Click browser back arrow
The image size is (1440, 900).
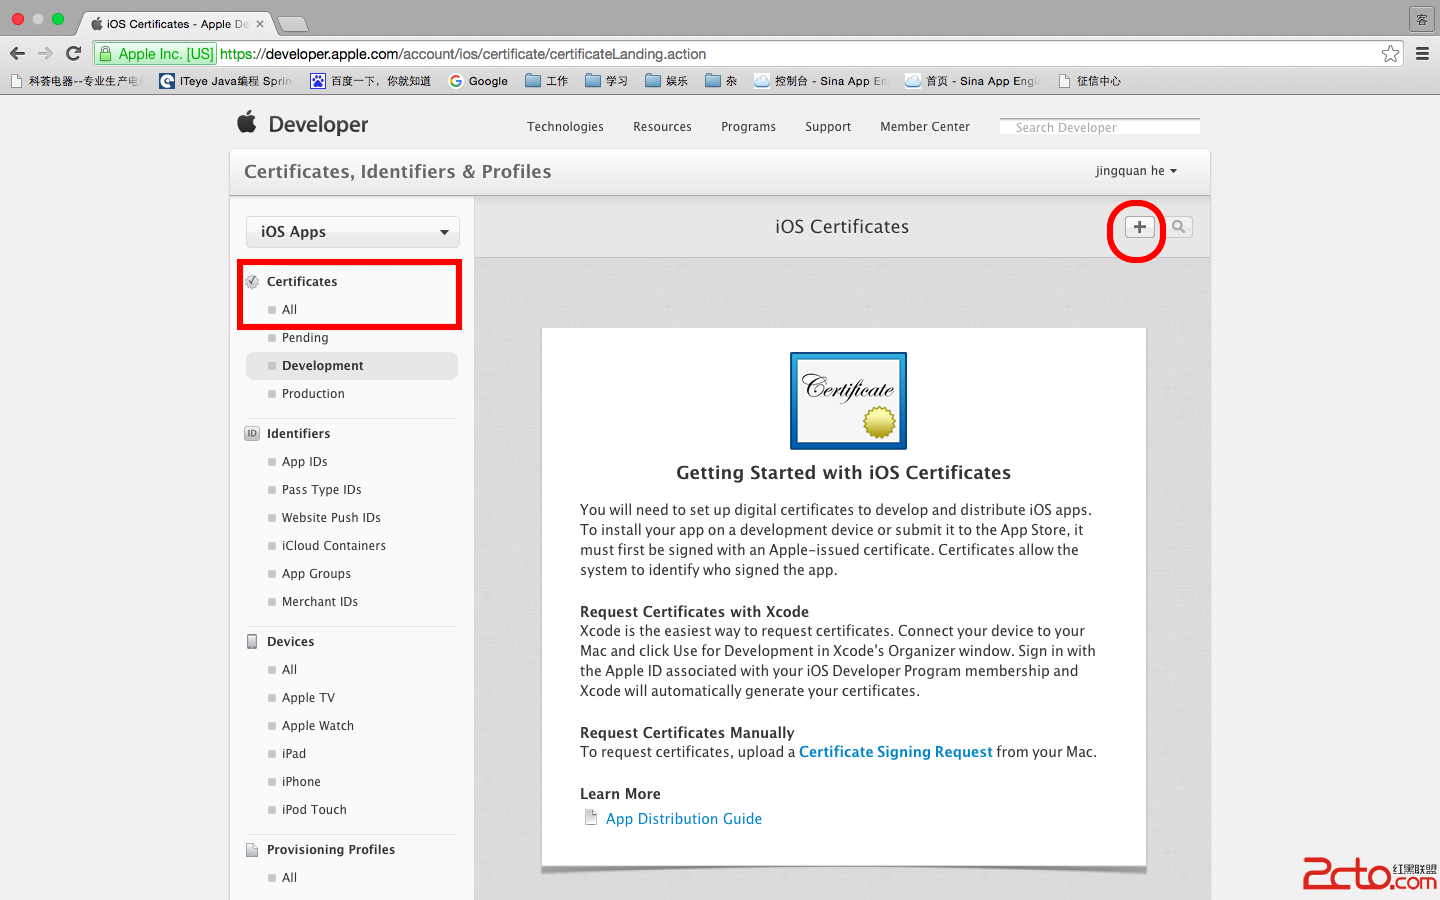pyautogui.click(x=17, y=54)
